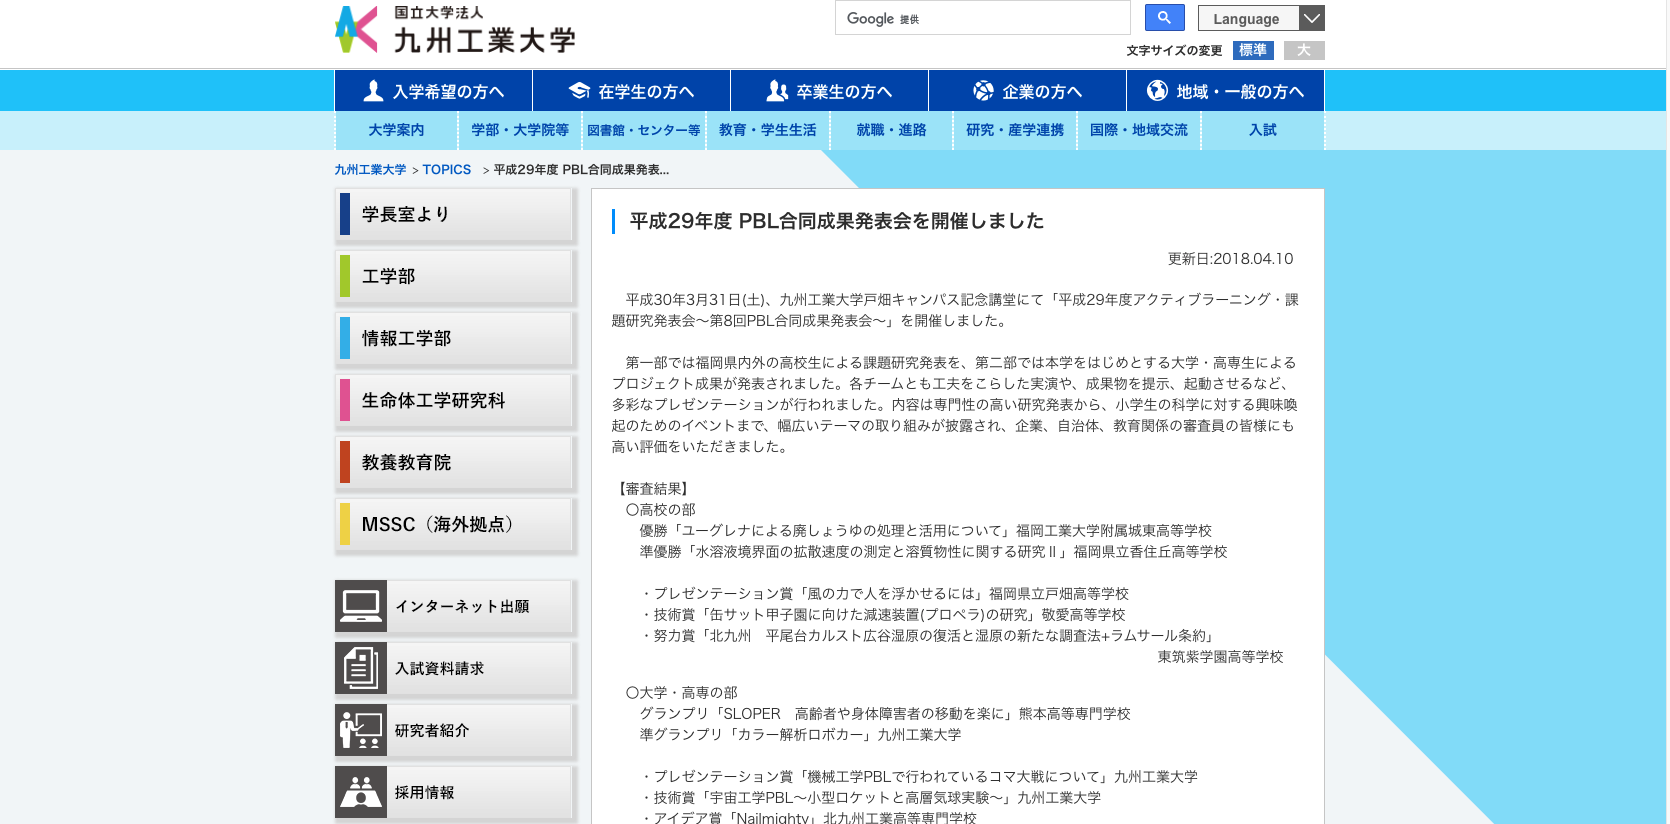The width and height of the screenshot is (1670, 824).
Task: Click the Language dropdown arrow
Action: (x=1312, y=18)
